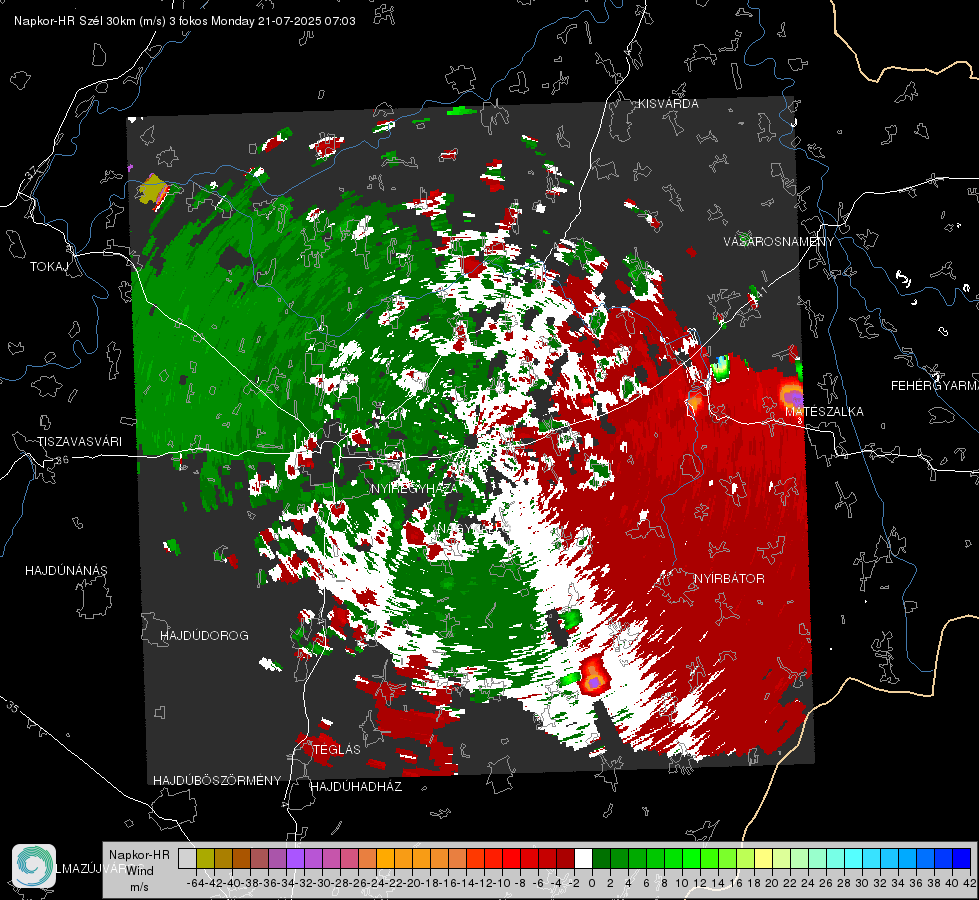Pick the dark green swatch right of white

coord(601,858)
